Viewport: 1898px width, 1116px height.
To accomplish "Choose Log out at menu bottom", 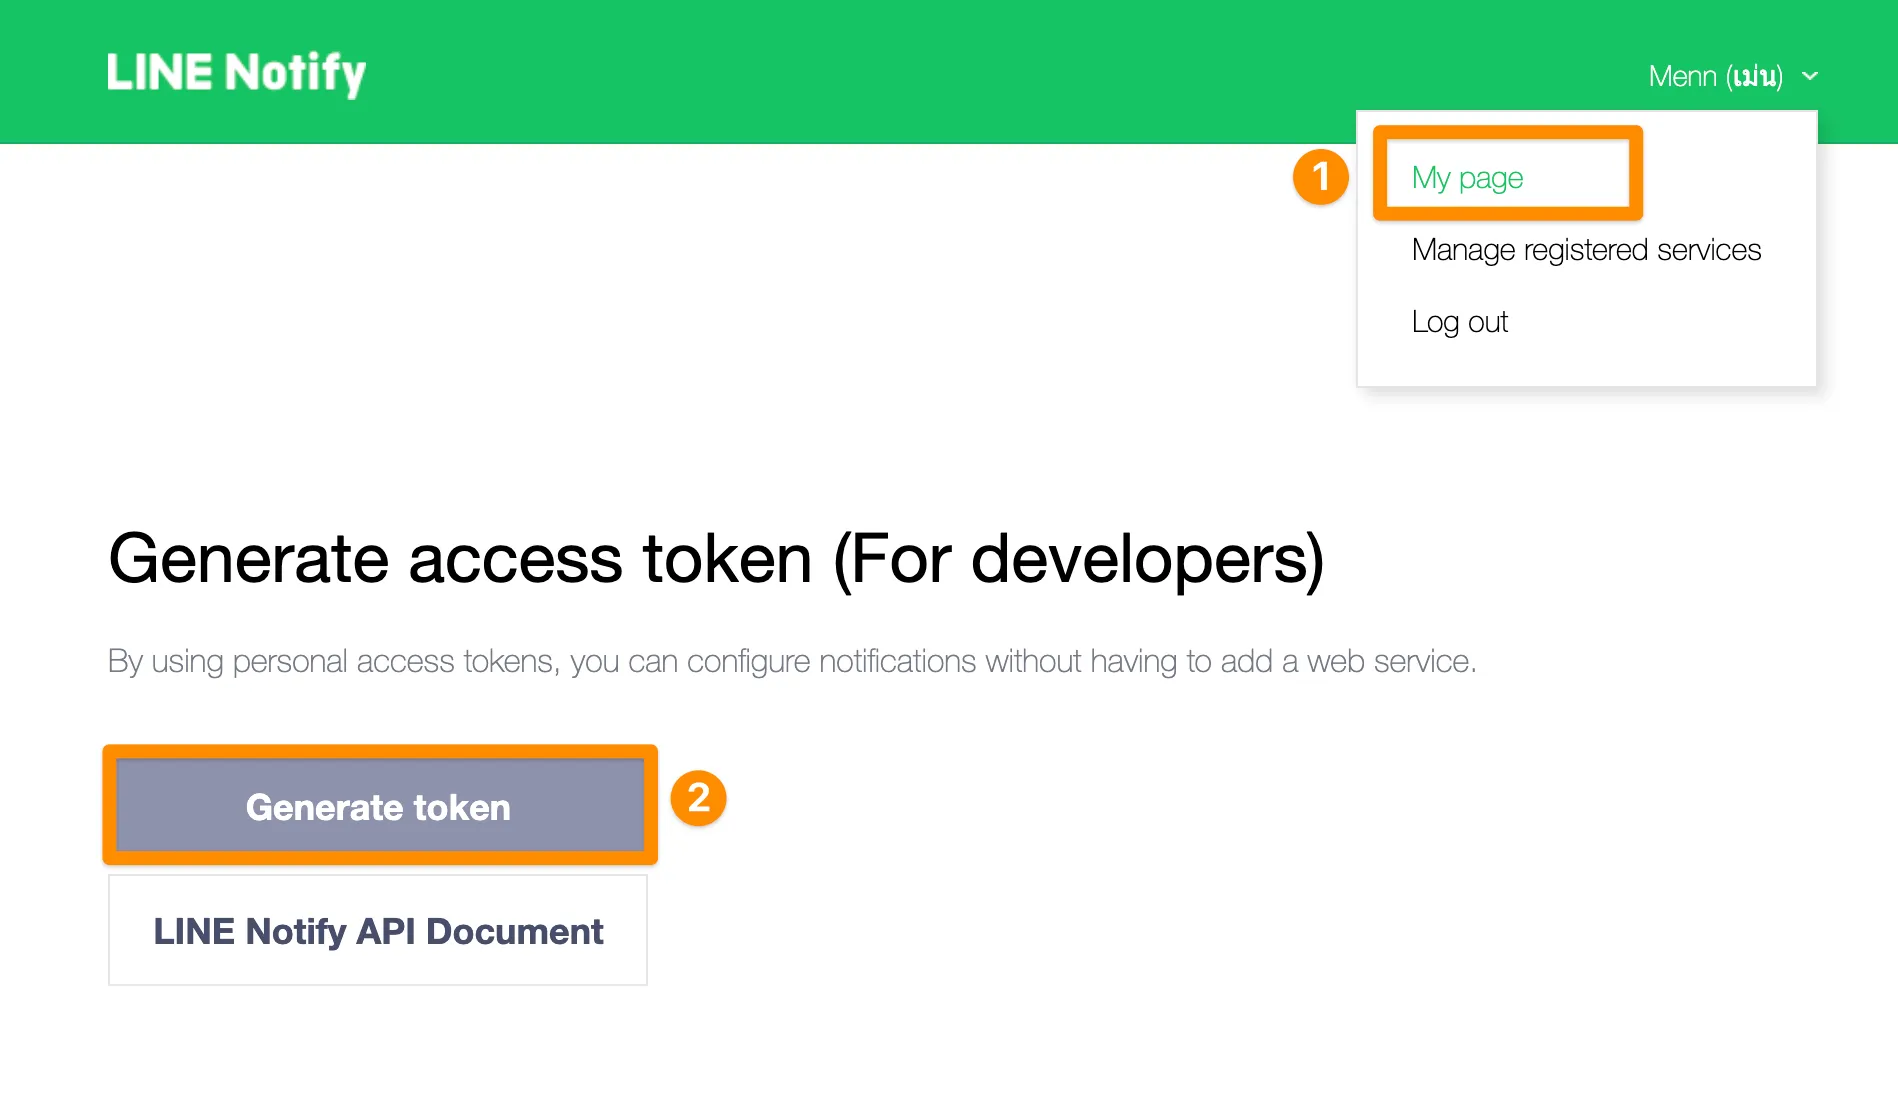I will coord(1459,321).
